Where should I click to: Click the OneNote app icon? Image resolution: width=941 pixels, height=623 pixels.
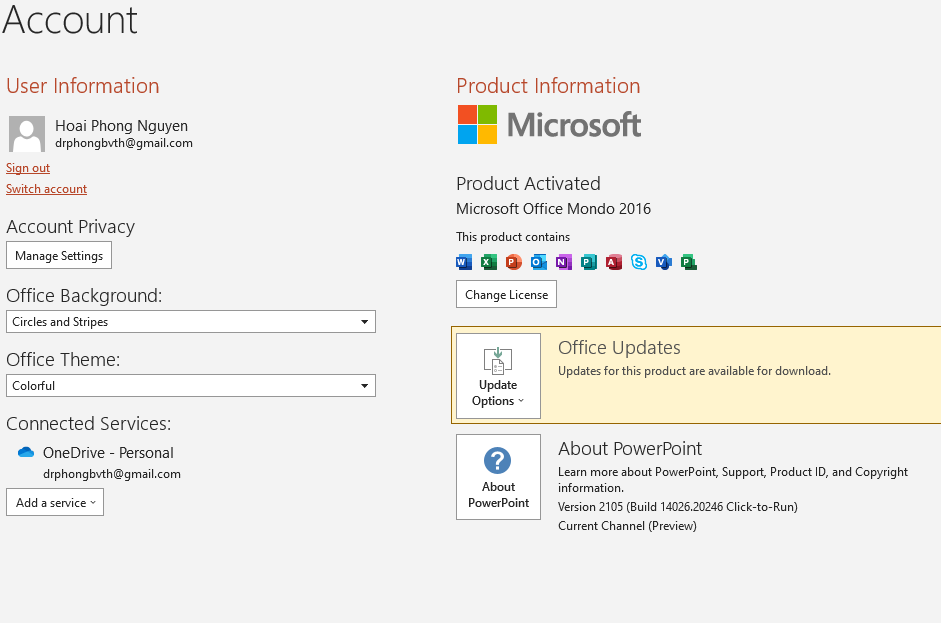(x=564, y=262)
